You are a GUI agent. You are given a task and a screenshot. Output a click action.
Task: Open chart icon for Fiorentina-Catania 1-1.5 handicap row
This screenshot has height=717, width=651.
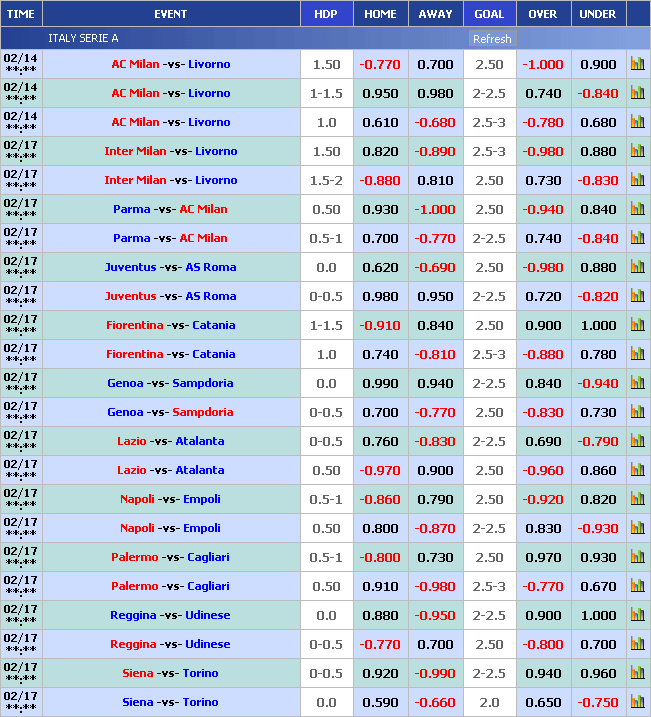pos(637,325)
